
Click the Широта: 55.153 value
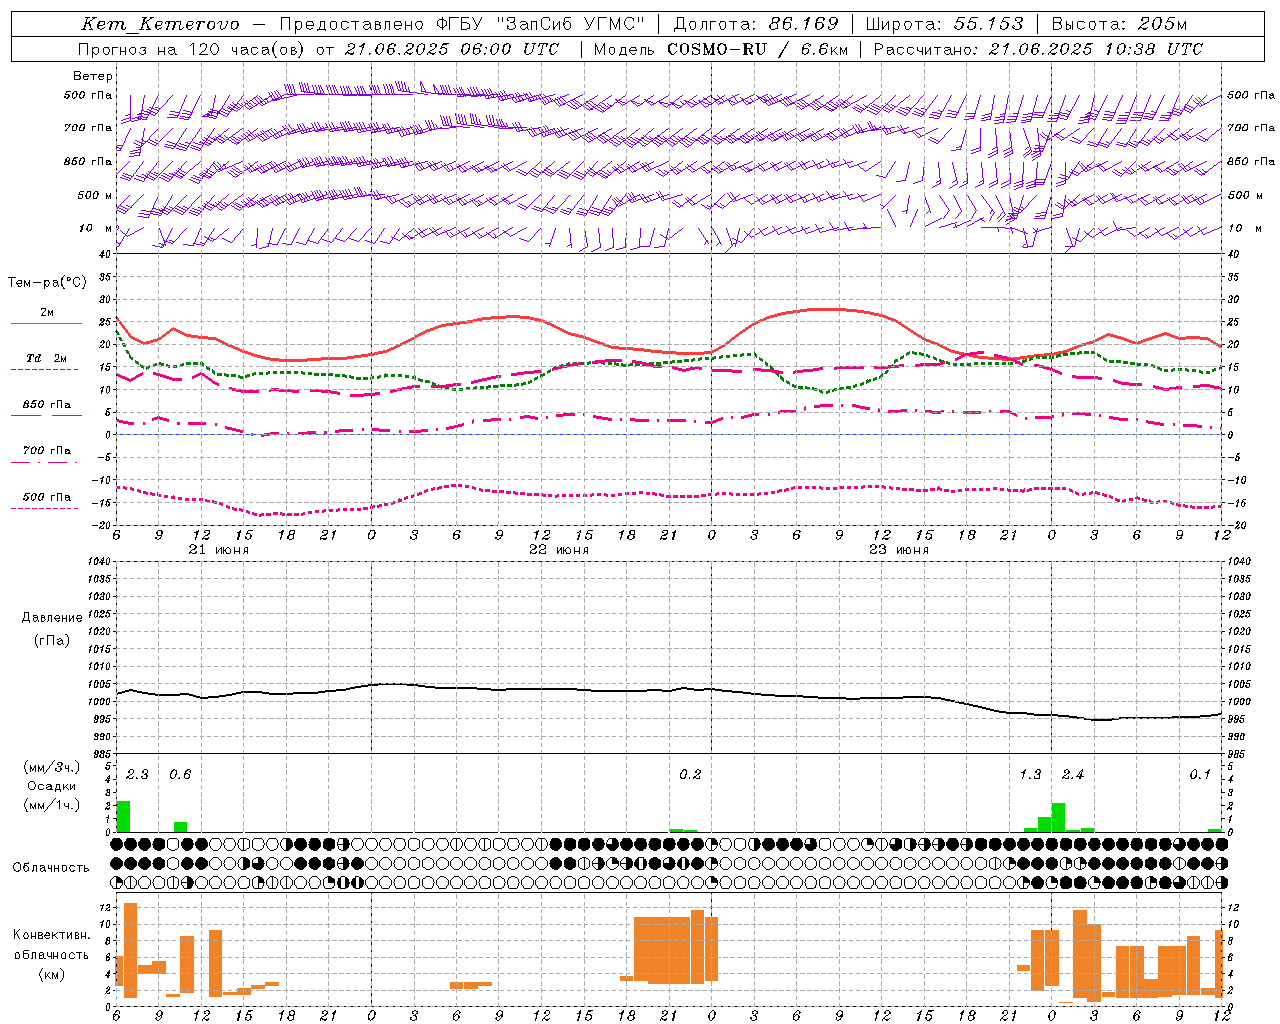[944, 24]
